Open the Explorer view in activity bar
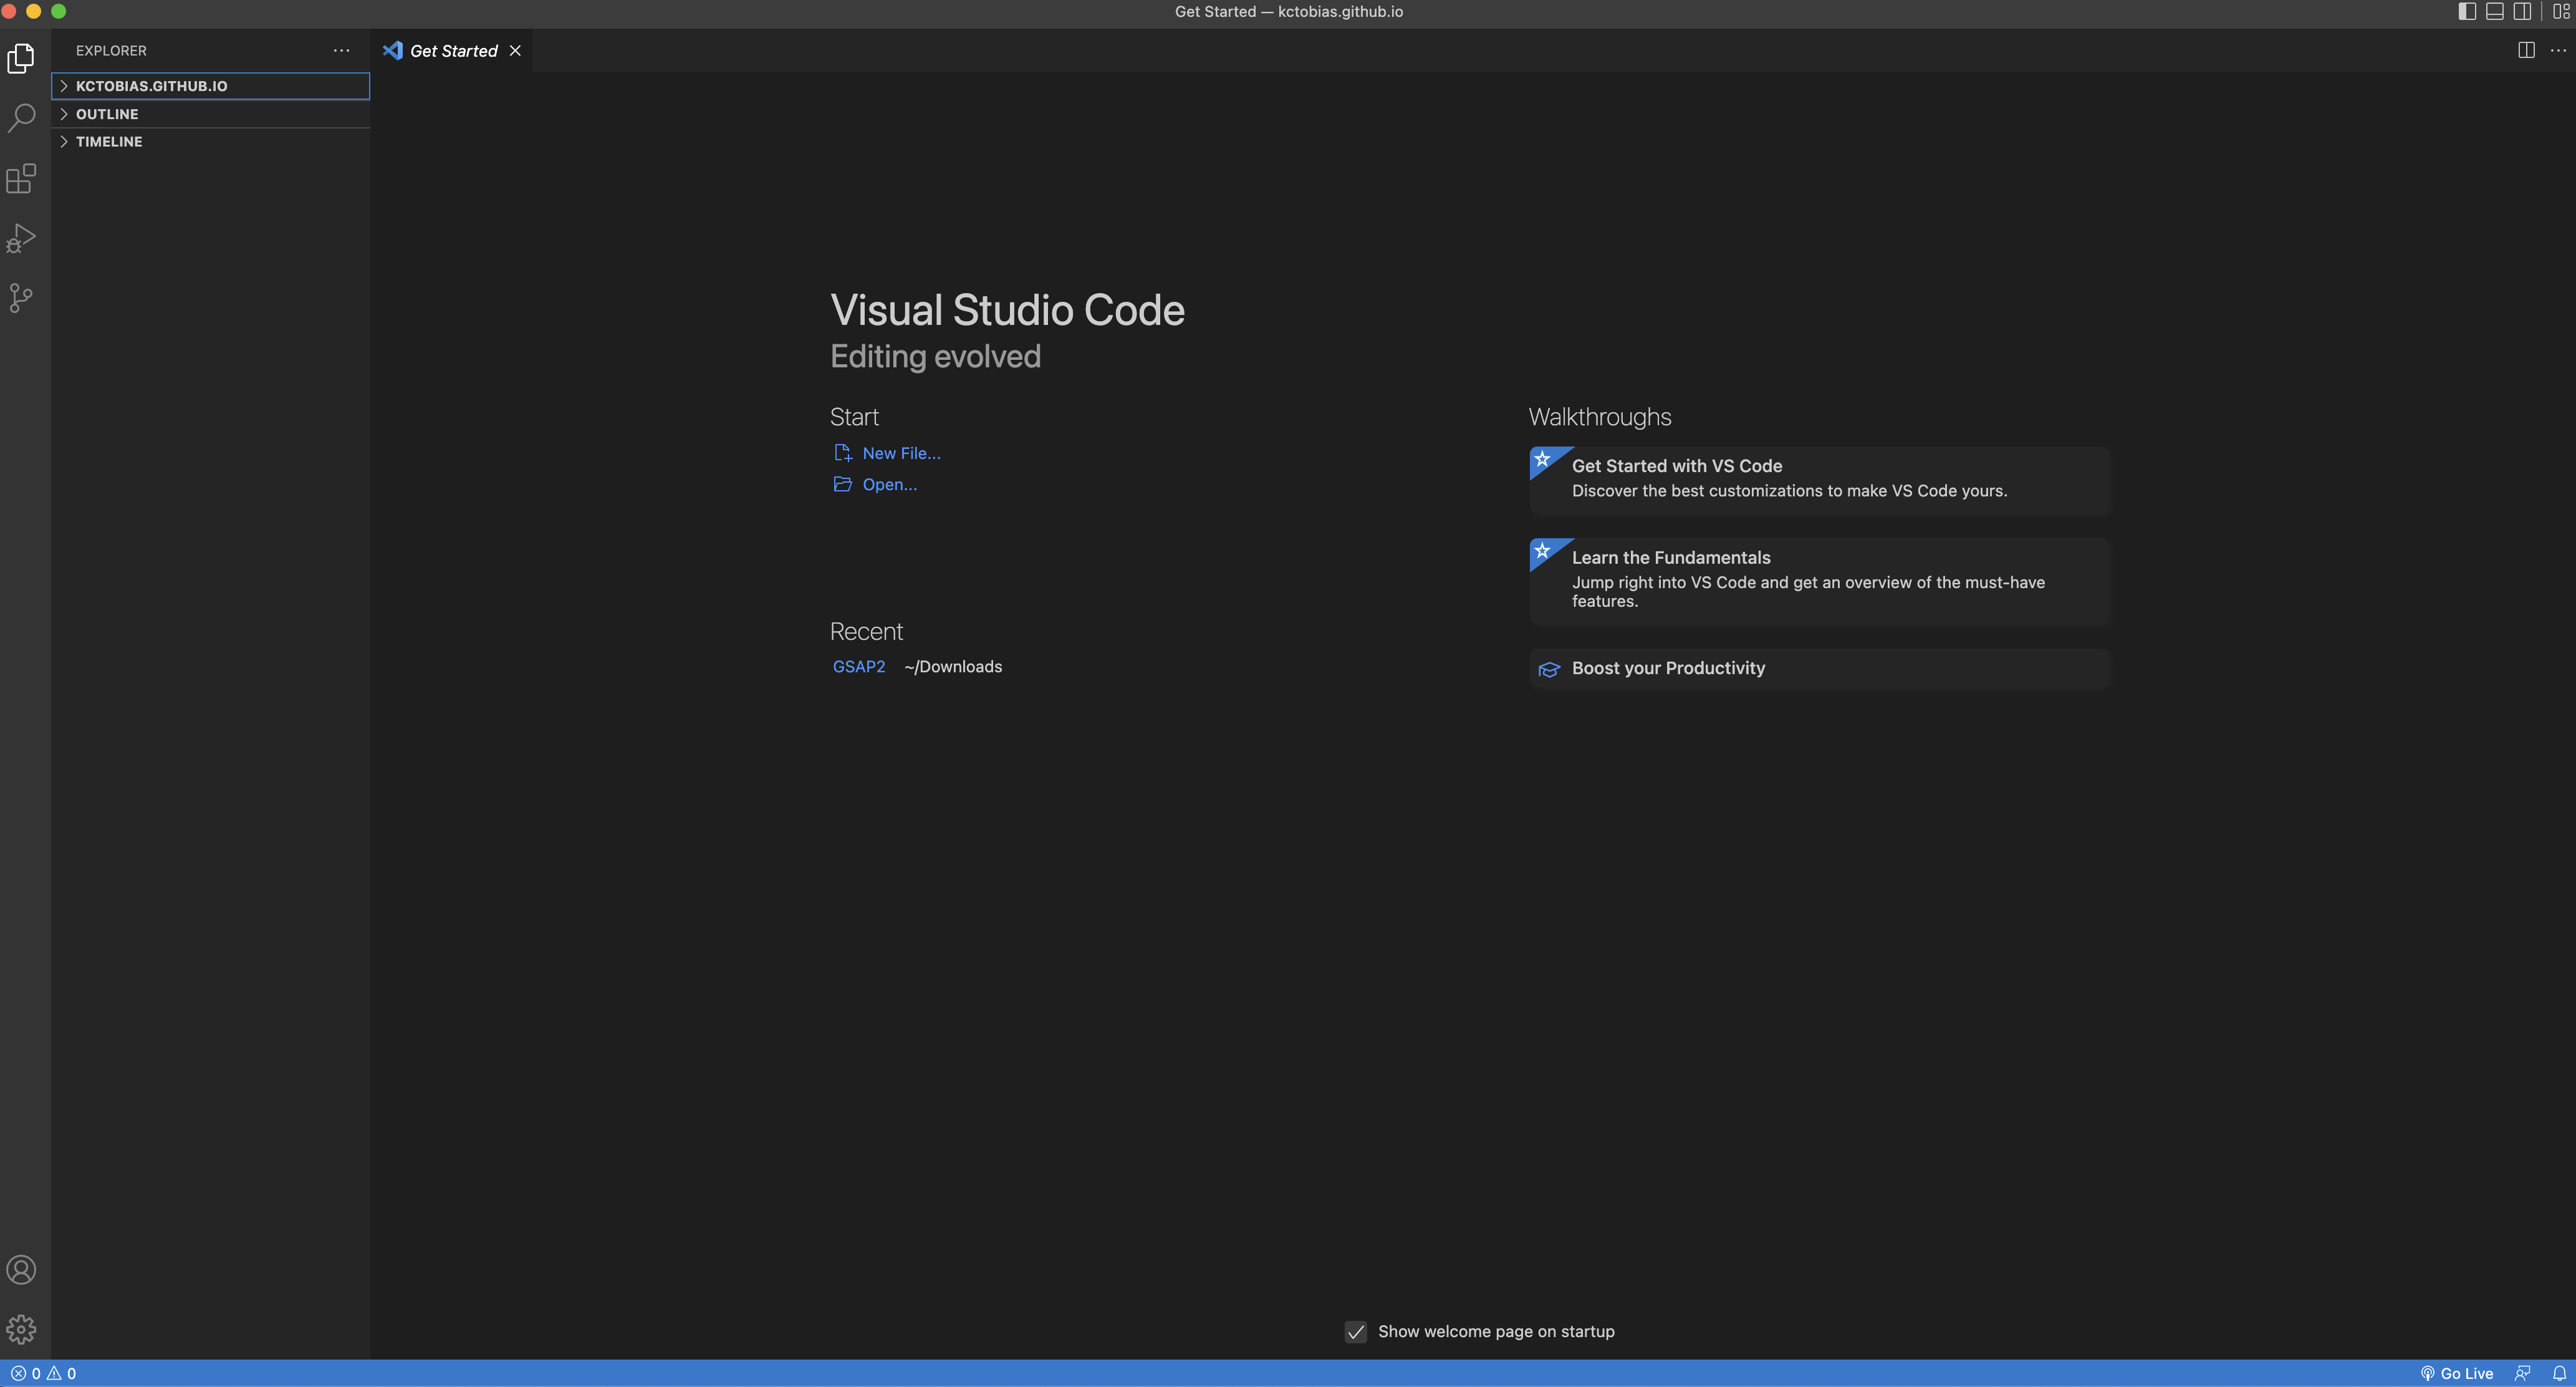 pyautogui.click(x=21, y=59)
